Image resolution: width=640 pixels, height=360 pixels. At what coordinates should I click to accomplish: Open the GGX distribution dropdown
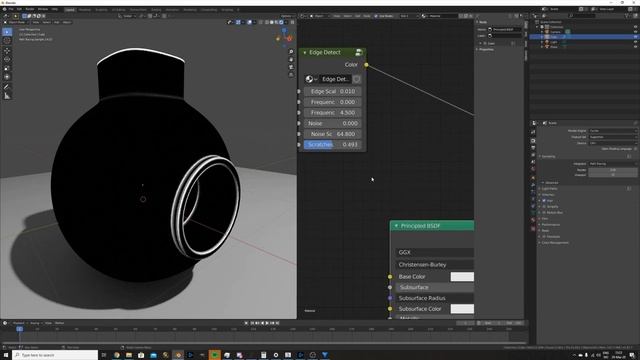[x=435, y=252]
